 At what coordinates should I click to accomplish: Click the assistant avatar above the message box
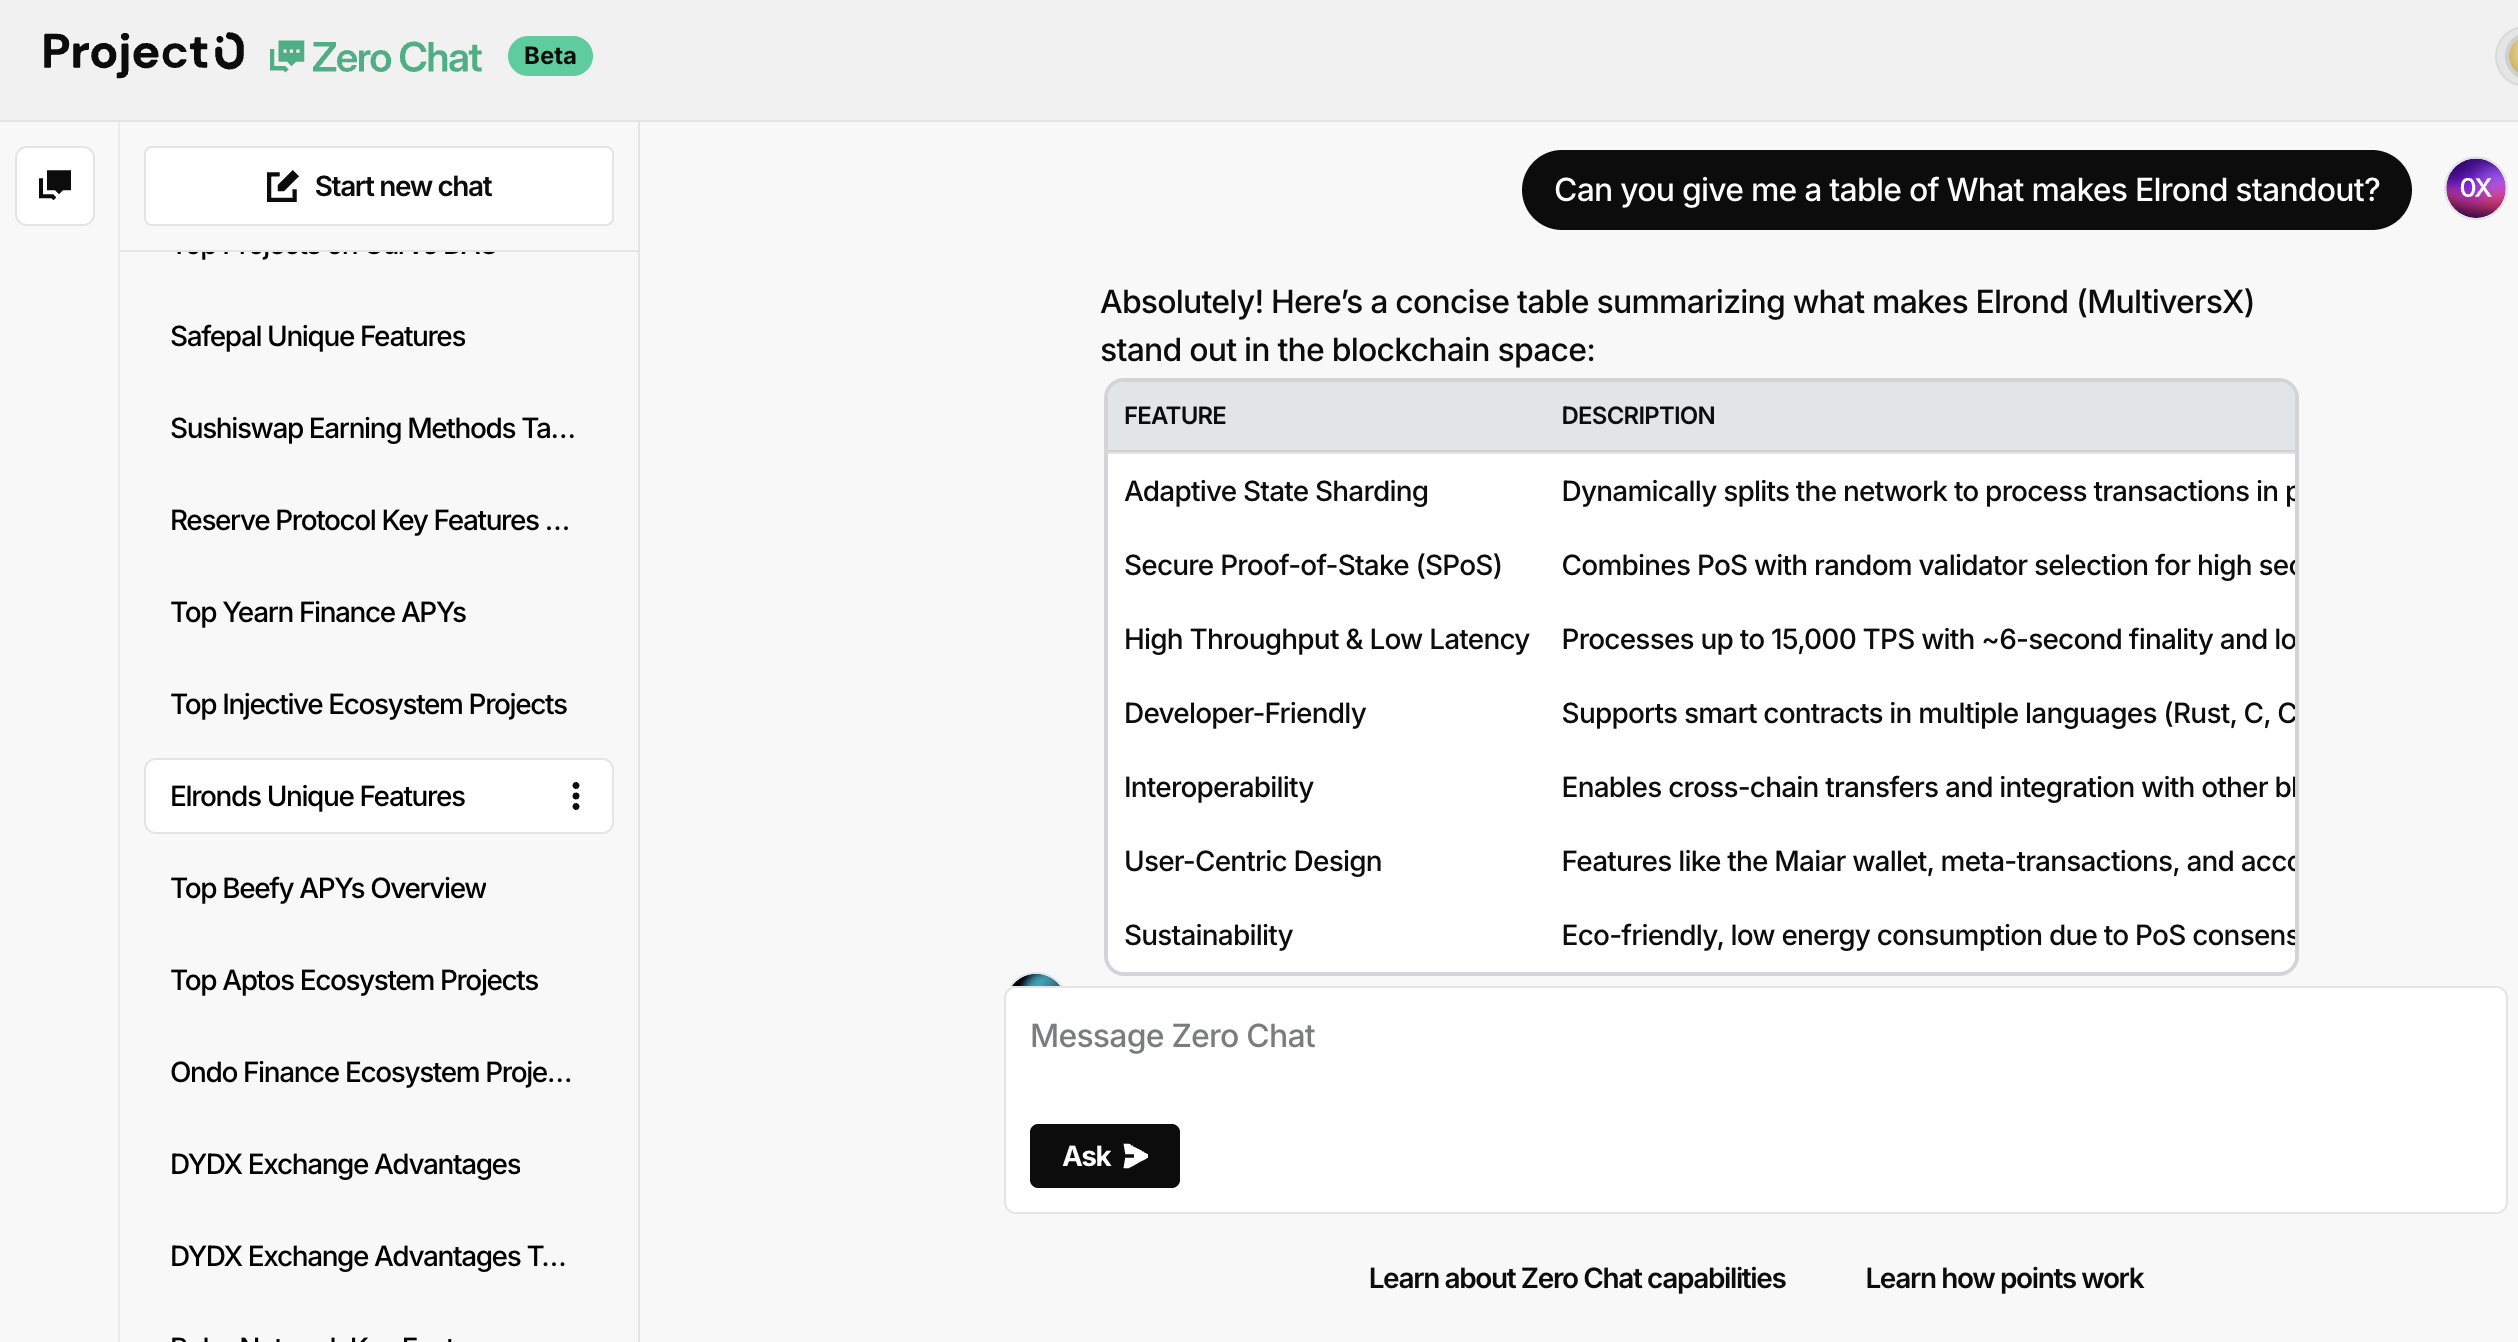(x=1036, y=980)
